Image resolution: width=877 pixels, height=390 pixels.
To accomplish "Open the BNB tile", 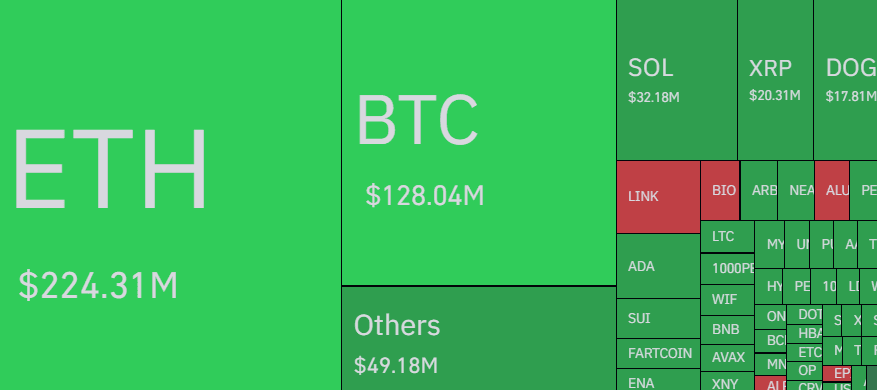I will (728, 330).
